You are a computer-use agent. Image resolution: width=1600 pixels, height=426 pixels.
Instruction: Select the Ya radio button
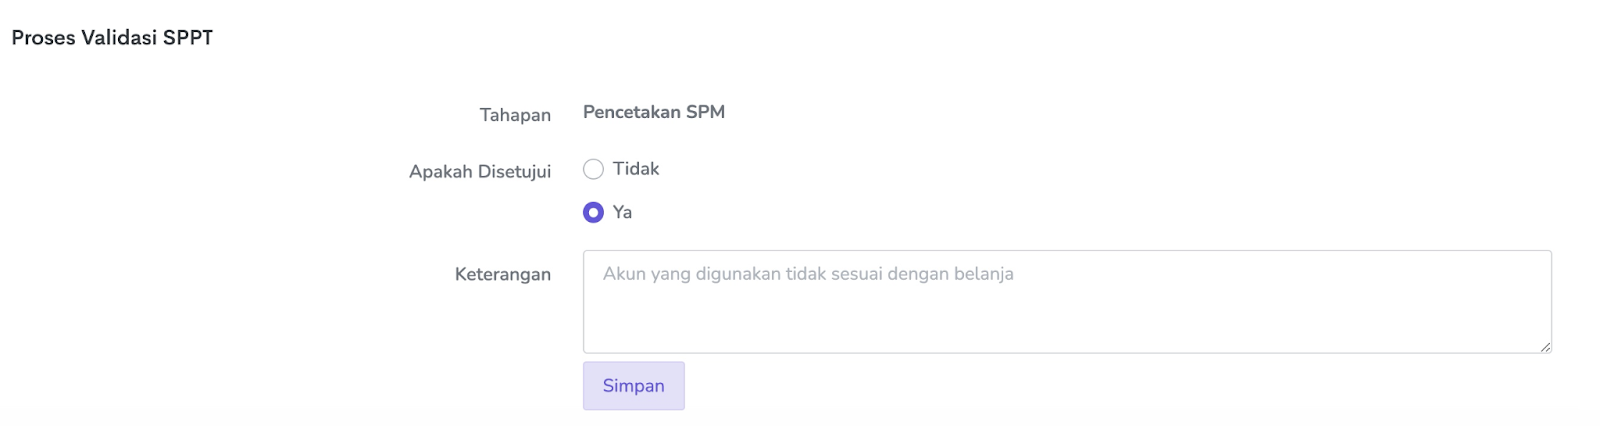(593, 212)
